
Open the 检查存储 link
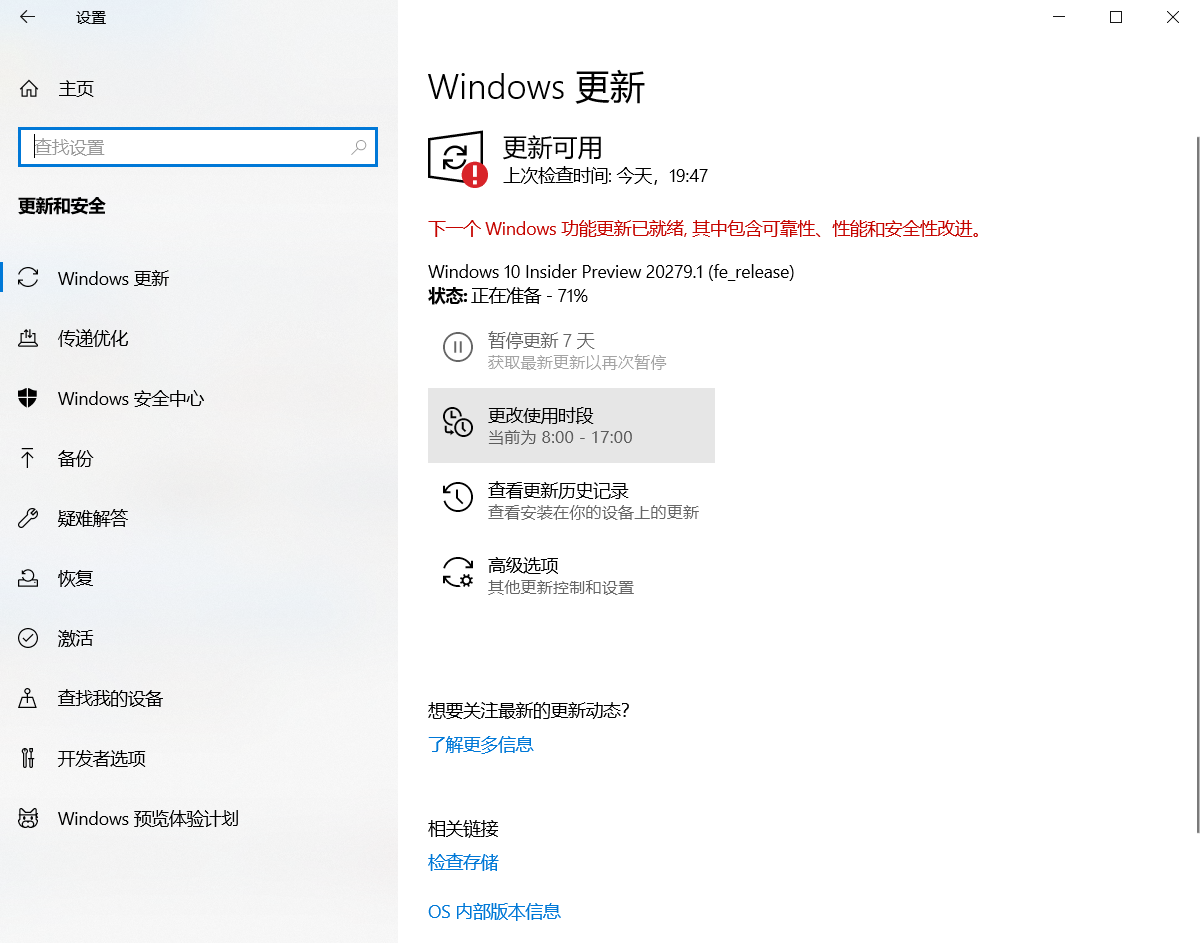(x=463, y=862)
